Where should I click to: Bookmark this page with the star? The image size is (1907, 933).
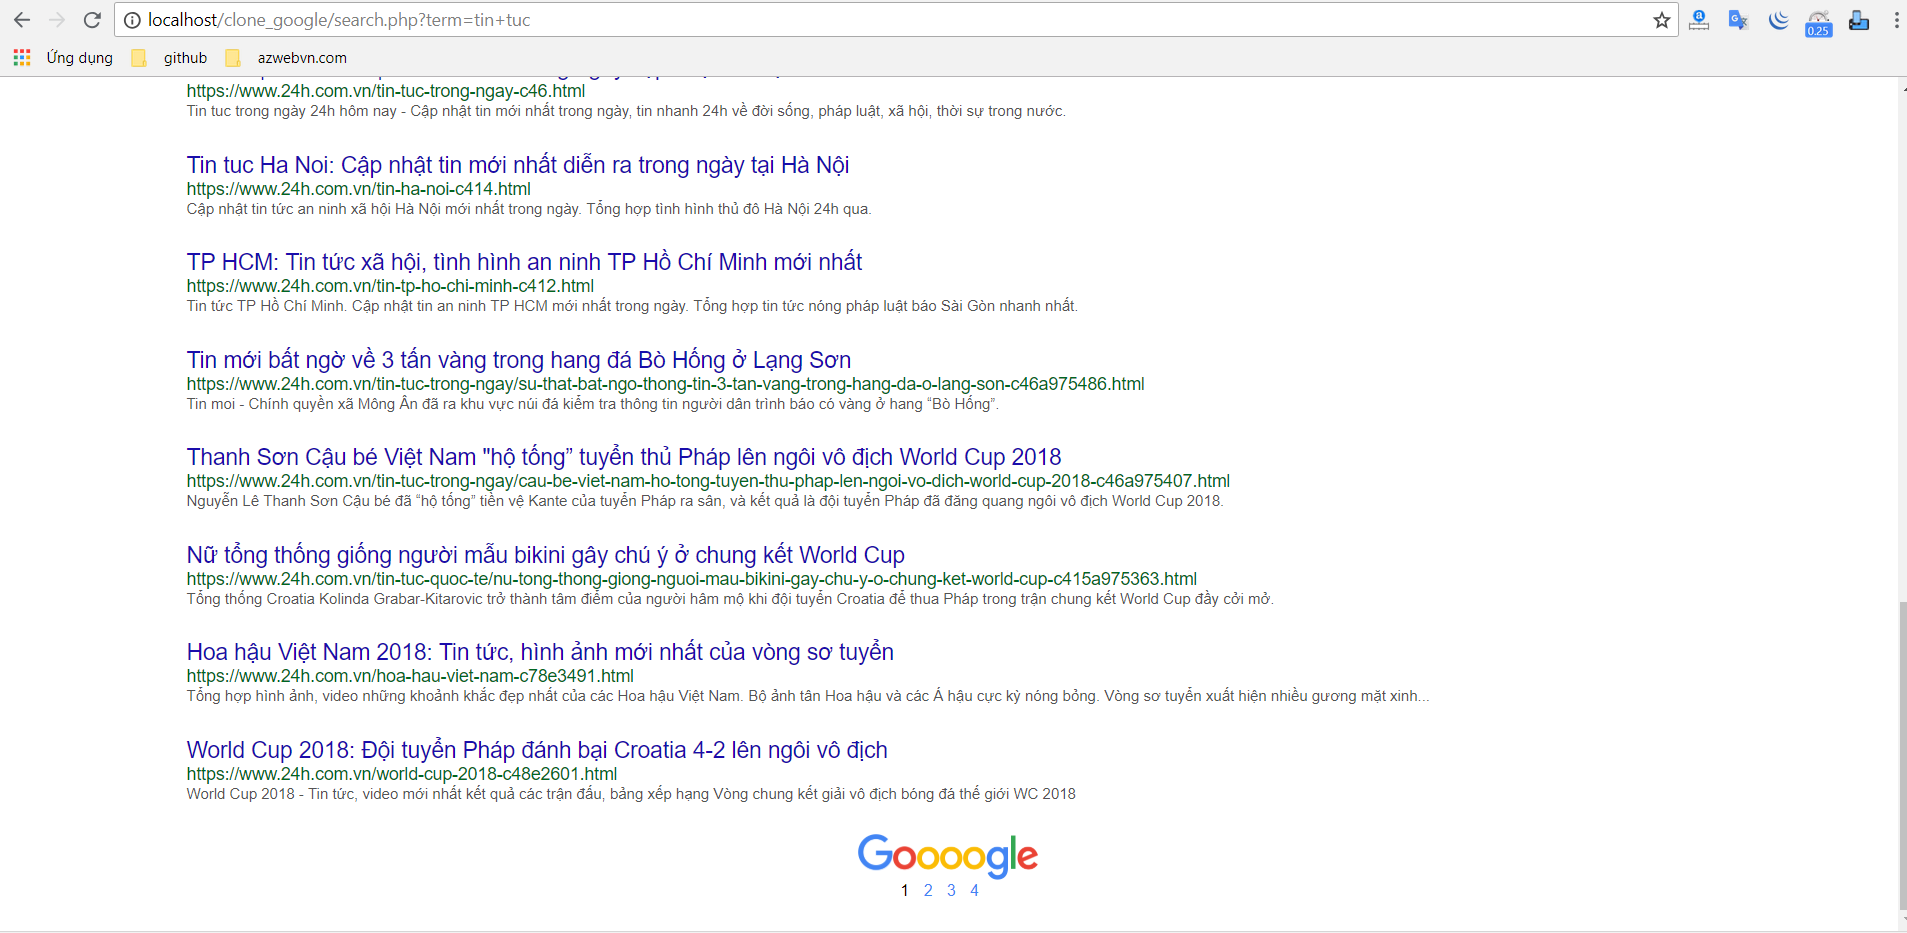pyautogui.click(x=1662, y=20)
